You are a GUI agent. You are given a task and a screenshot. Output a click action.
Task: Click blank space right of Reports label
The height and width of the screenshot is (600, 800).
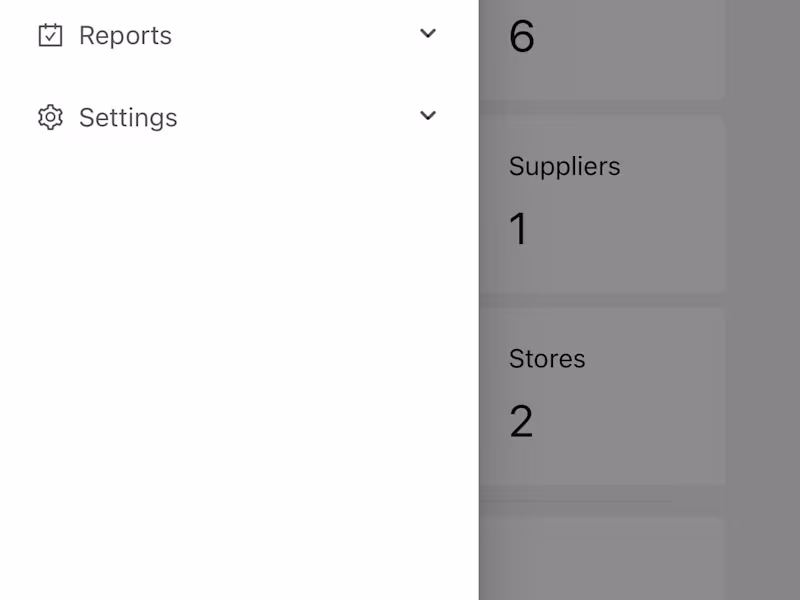coord(300,35)
